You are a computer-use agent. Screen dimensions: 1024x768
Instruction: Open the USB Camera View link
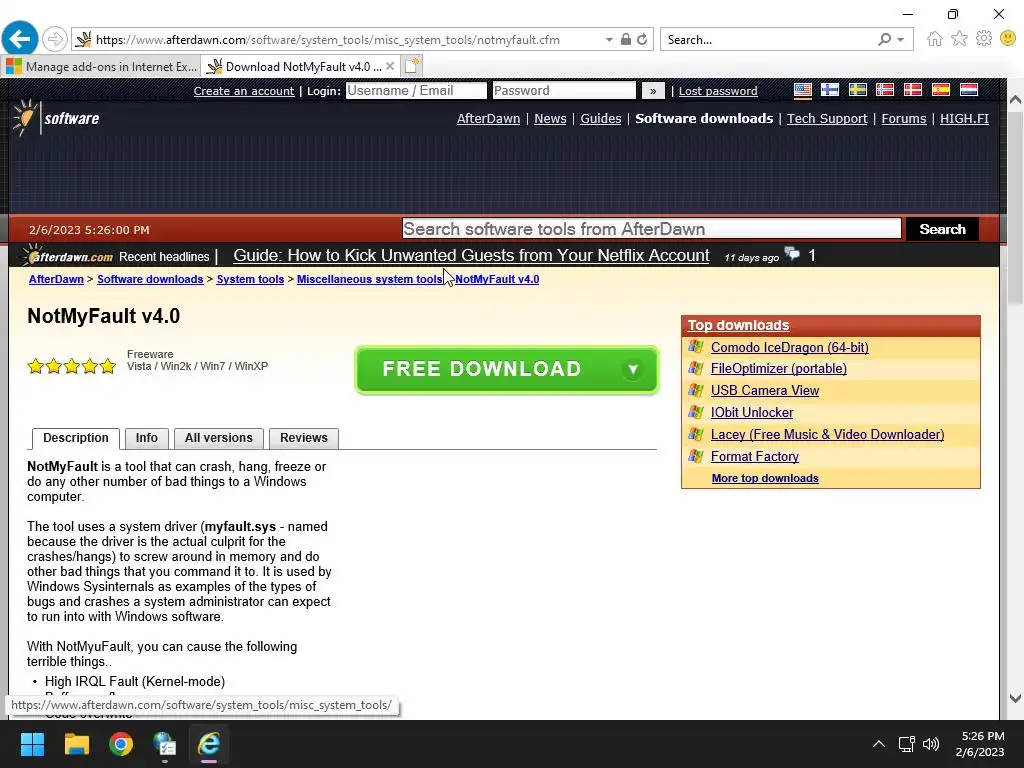pyautogui.click(x=765, y=390)
